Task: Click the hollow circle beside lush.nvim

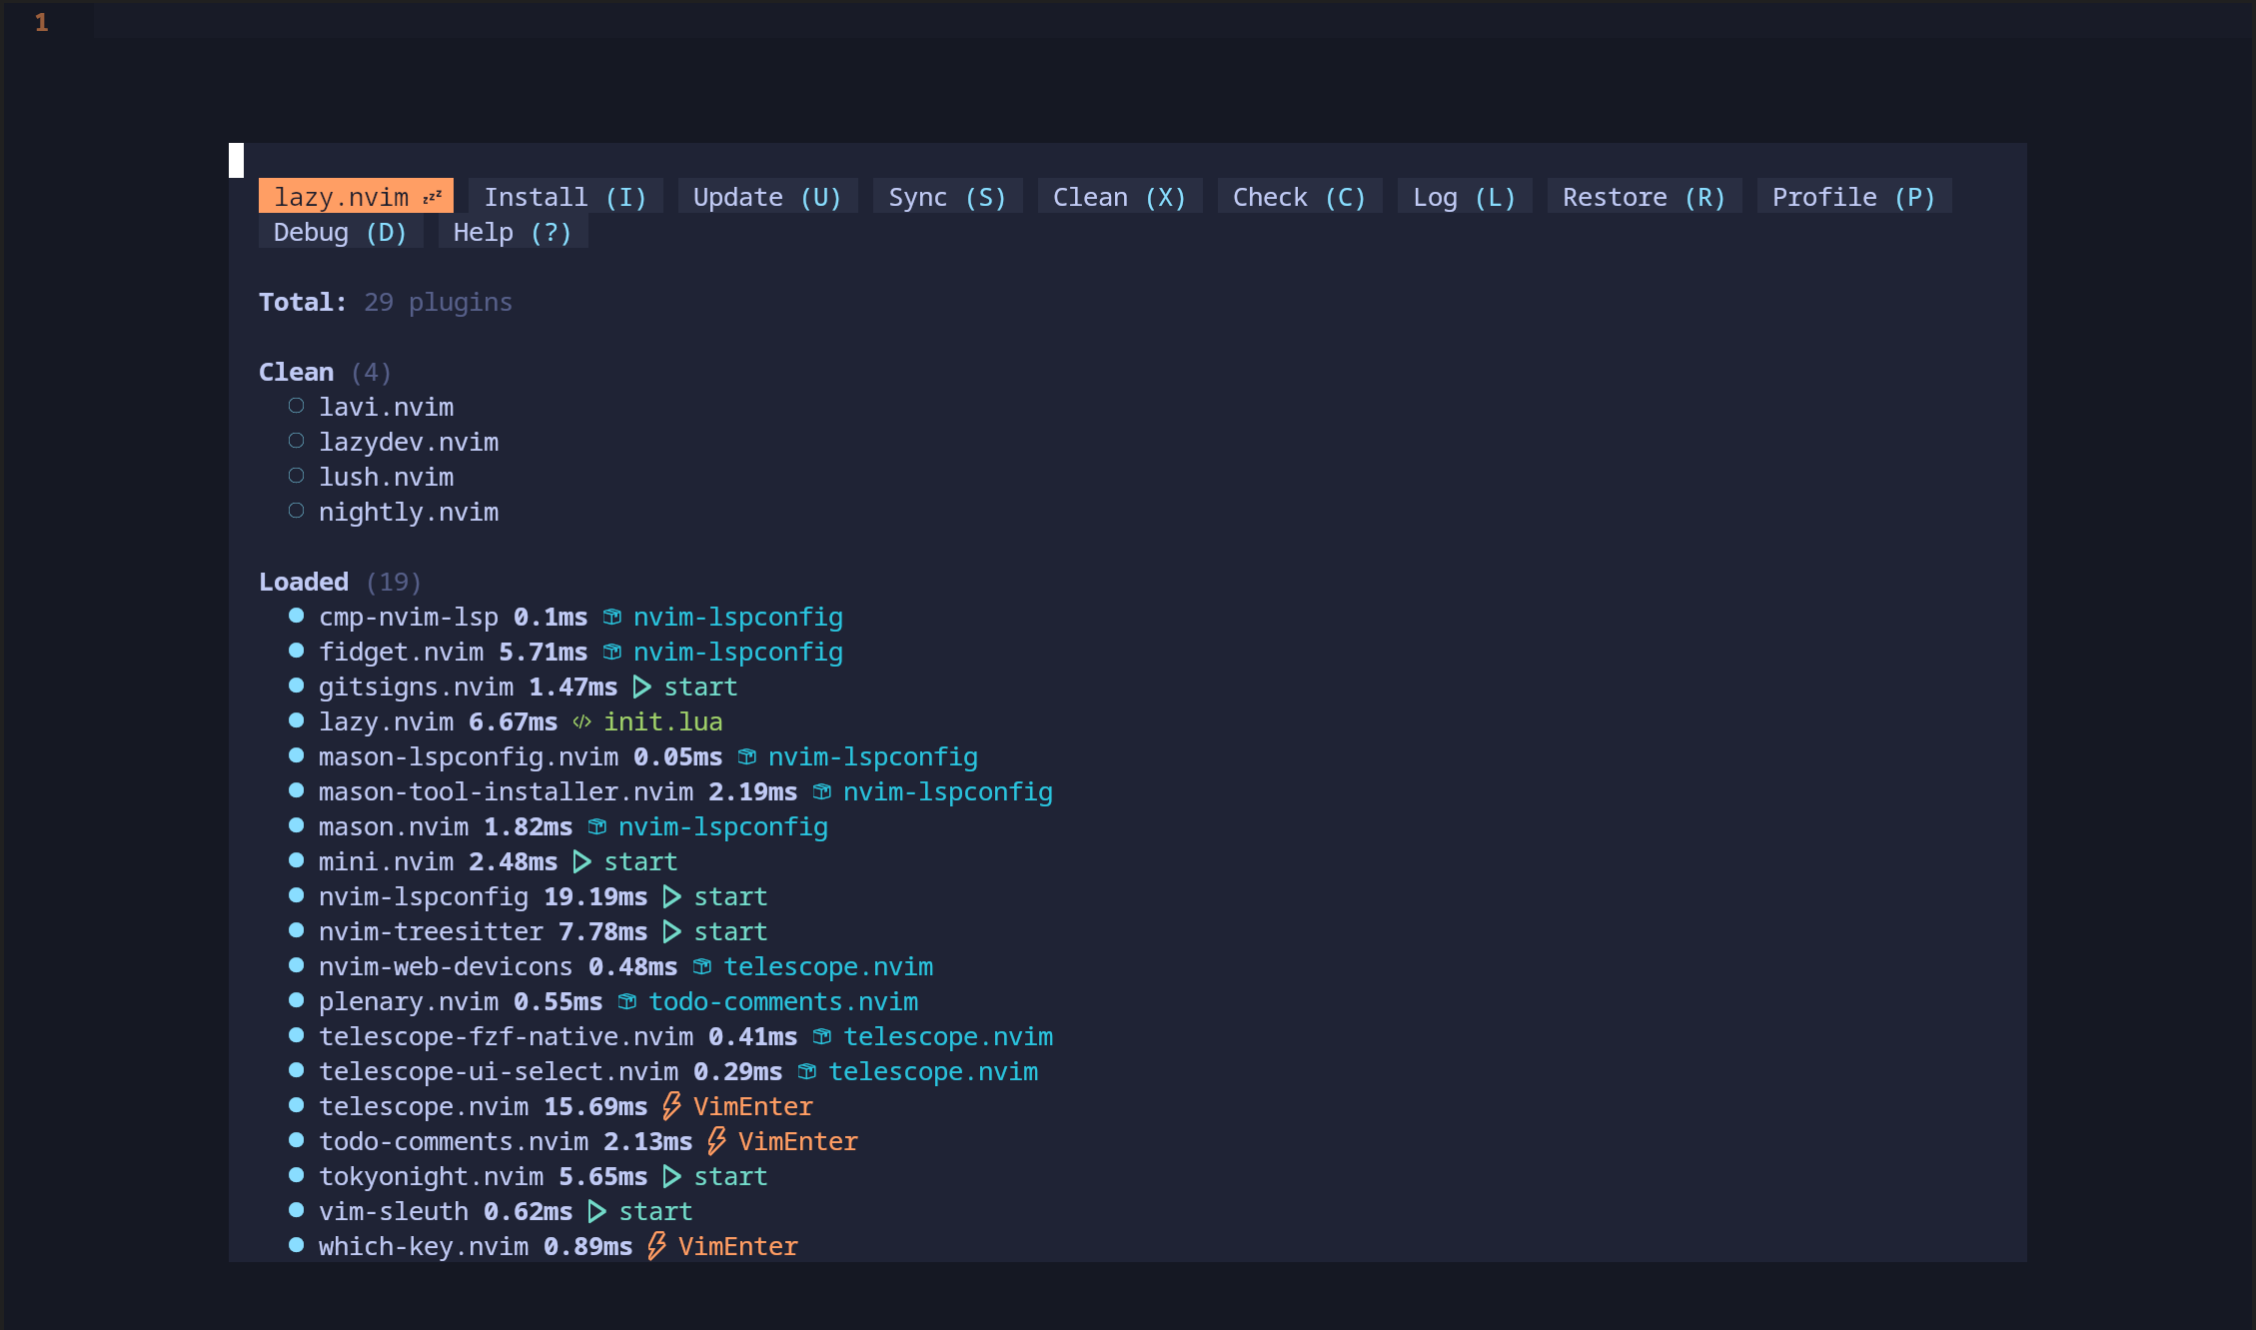Action: 296,476
